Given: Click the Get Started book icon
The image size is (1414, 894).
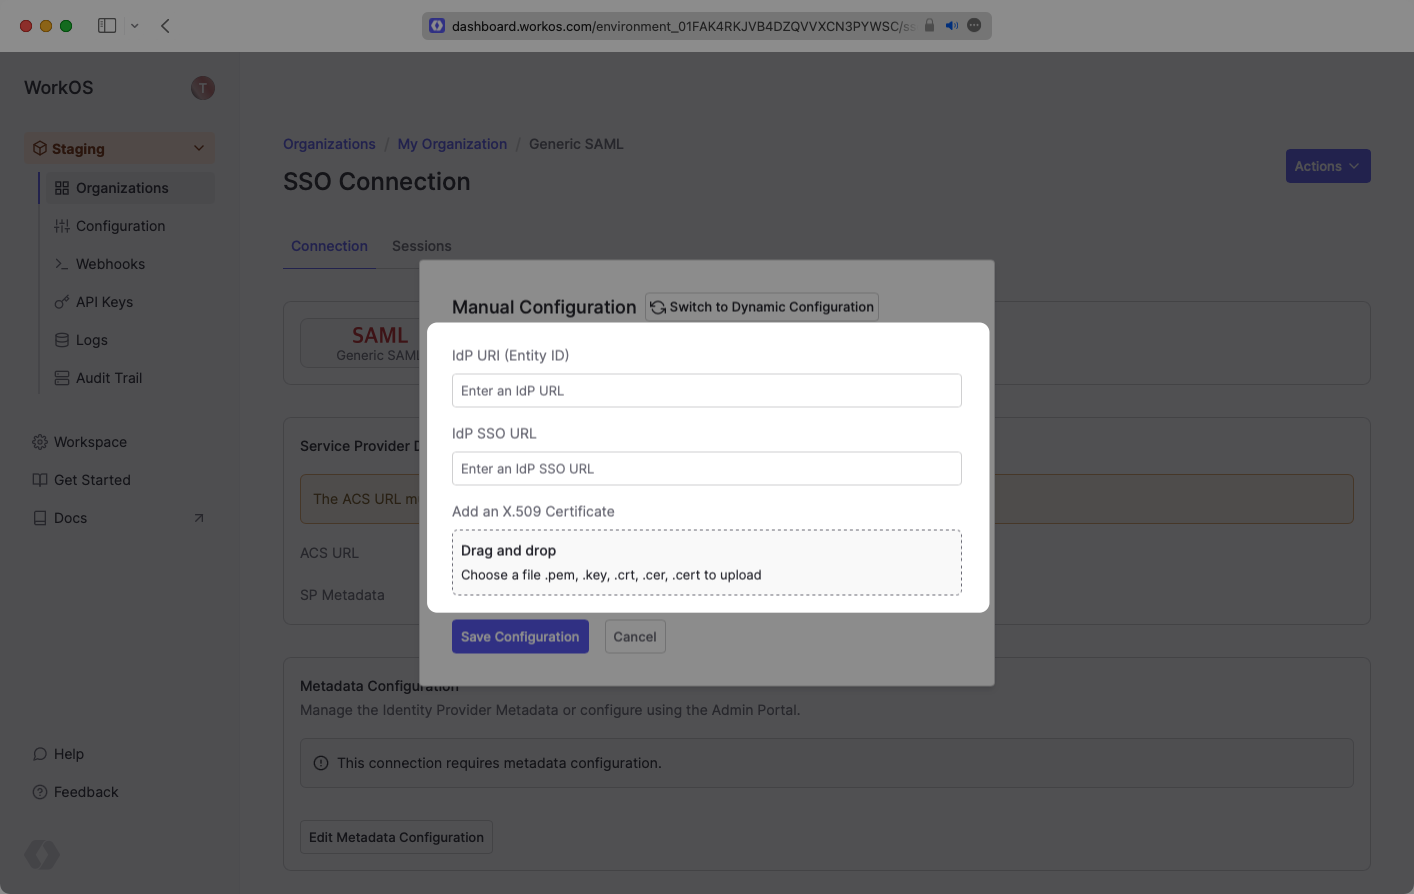Looking at the screenshot, I should (x=39, y=479).
